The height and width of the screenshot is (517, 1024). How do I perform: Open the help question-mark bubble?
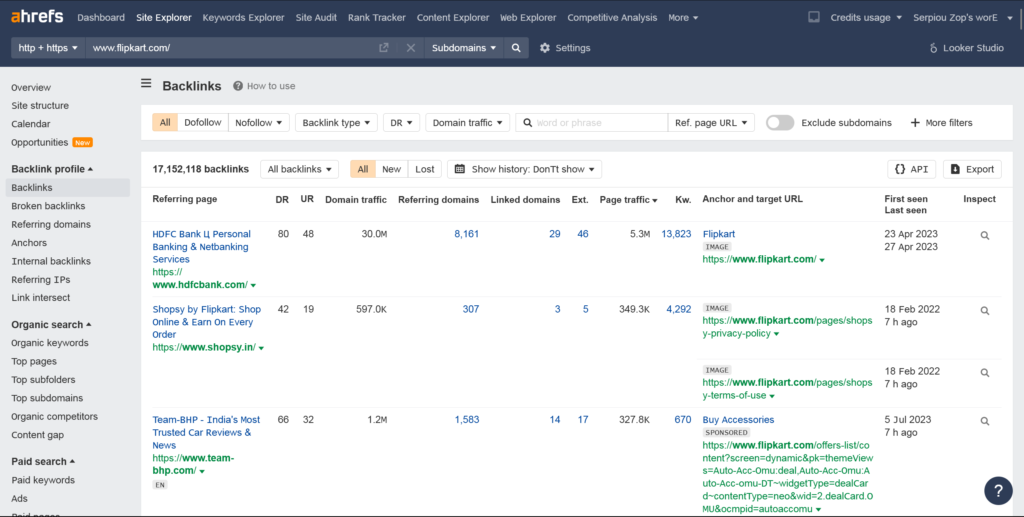998,490
